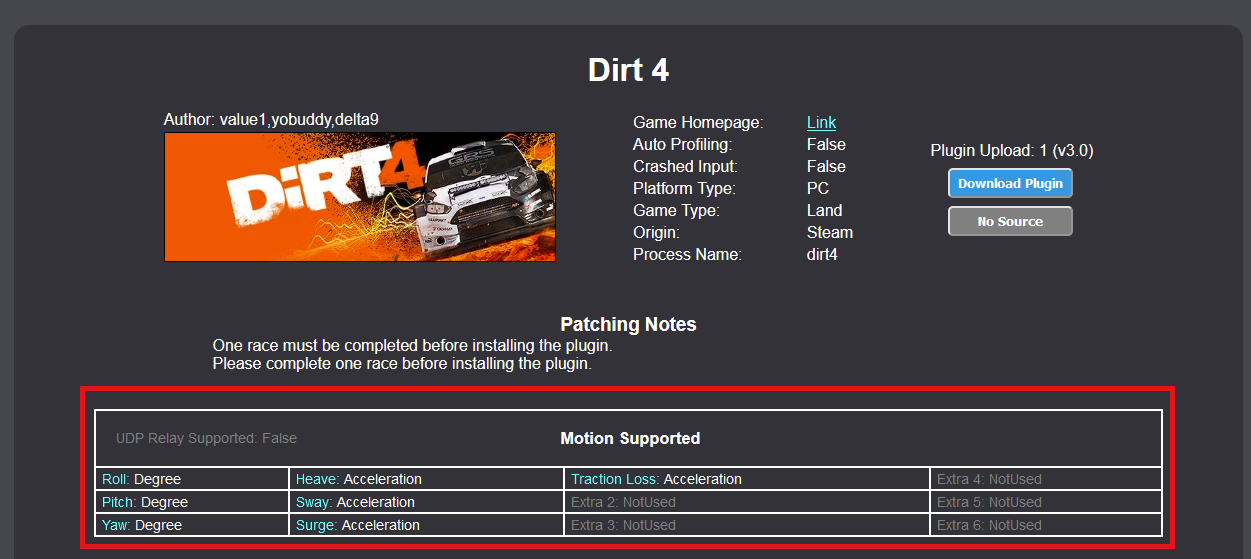This screenshot has height=559, width=1251.
Task: Click the Plugin Upload: 1 (v3.0) text
Action: [x=1012, y=151]
